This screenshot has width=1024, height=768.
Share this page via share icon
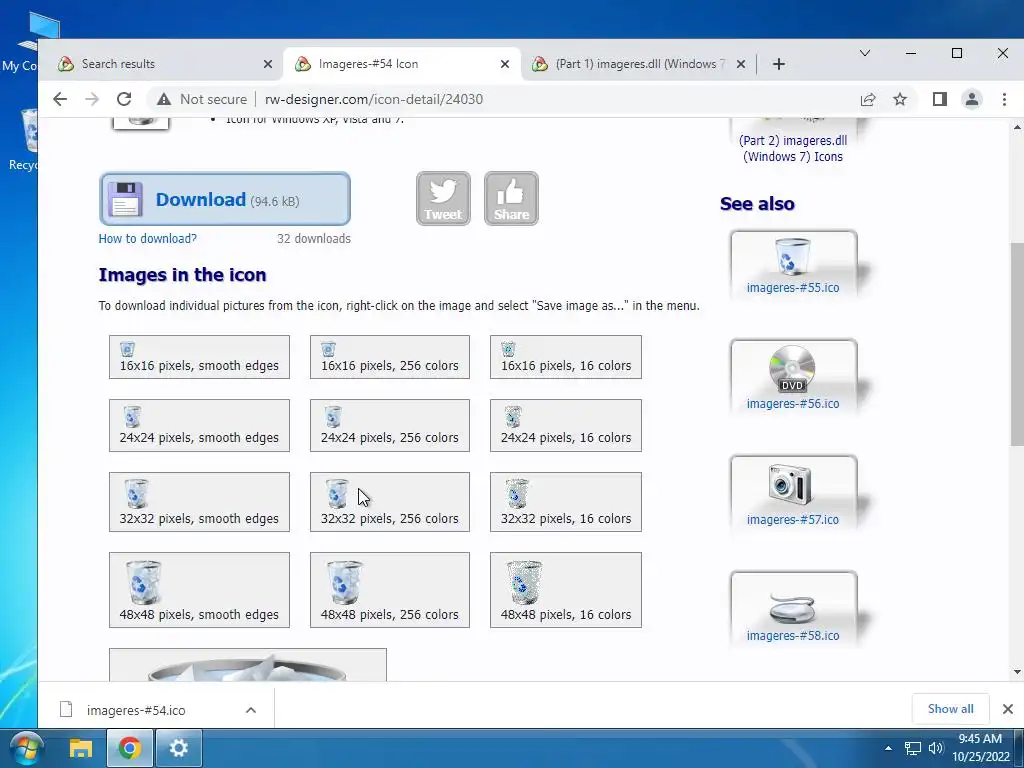pyautogui.click(x=868, y=99)
